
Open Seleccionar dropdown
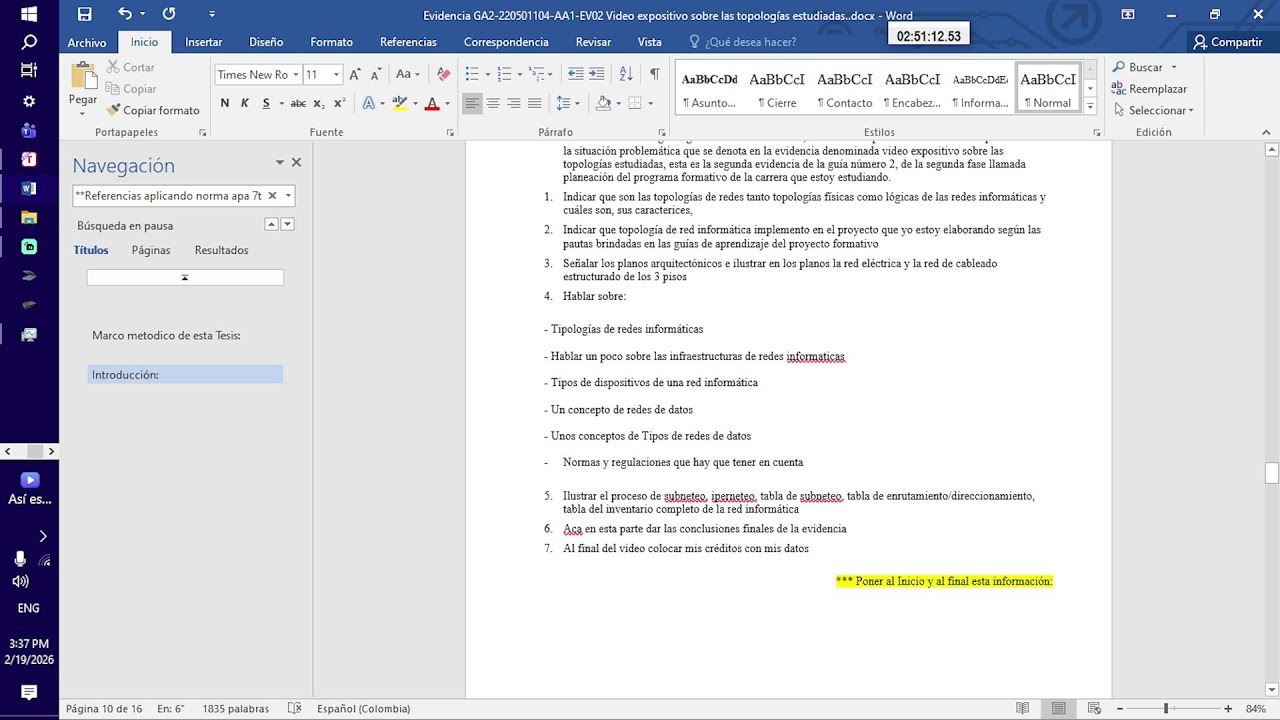tap(1154, 110)
